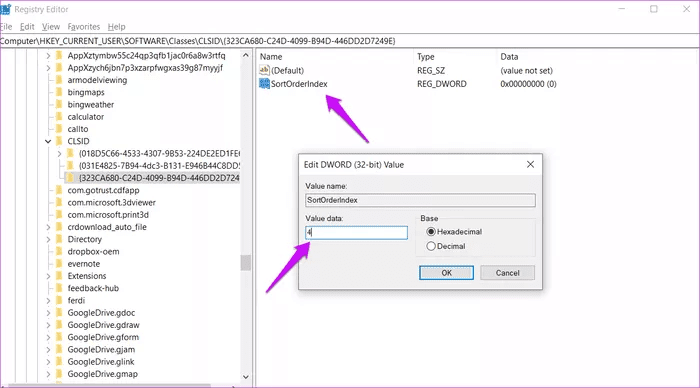Screen dimensions: 700x388
Task: Select the GoogleDrive.gjam tree item
Action: [101, 350]
